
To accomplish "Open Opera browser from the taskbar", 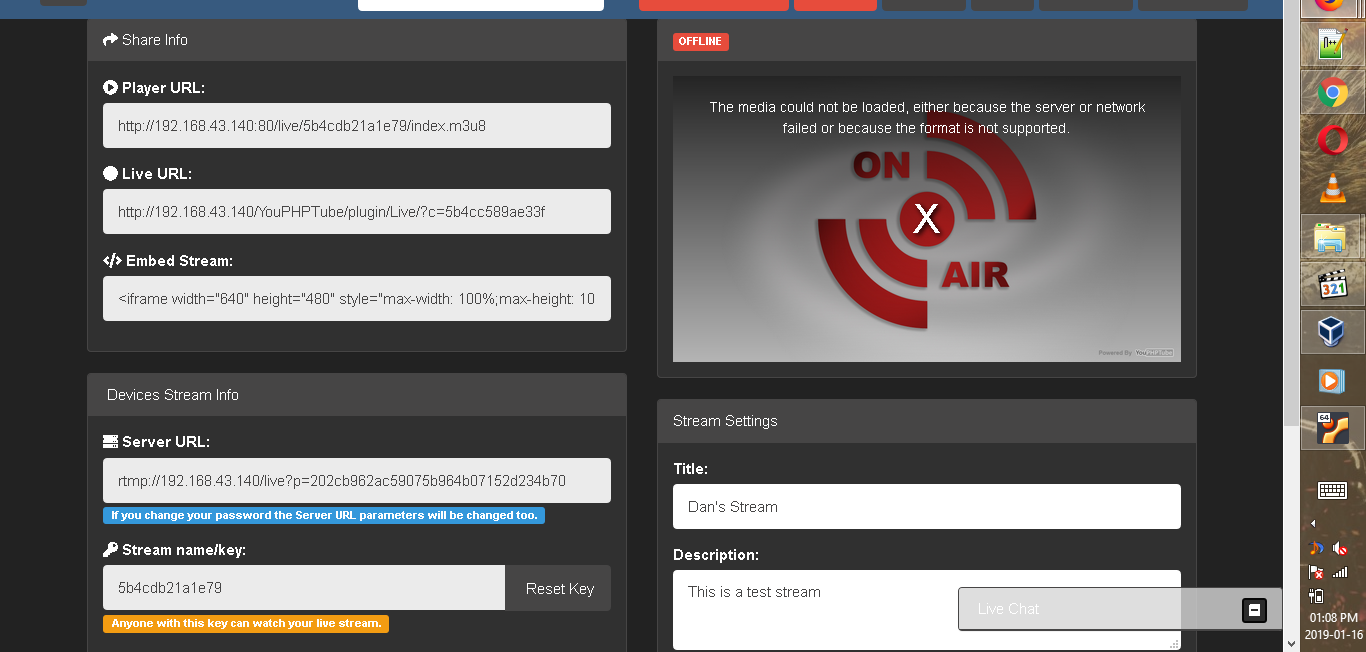I will click(x=1332, y=140).
